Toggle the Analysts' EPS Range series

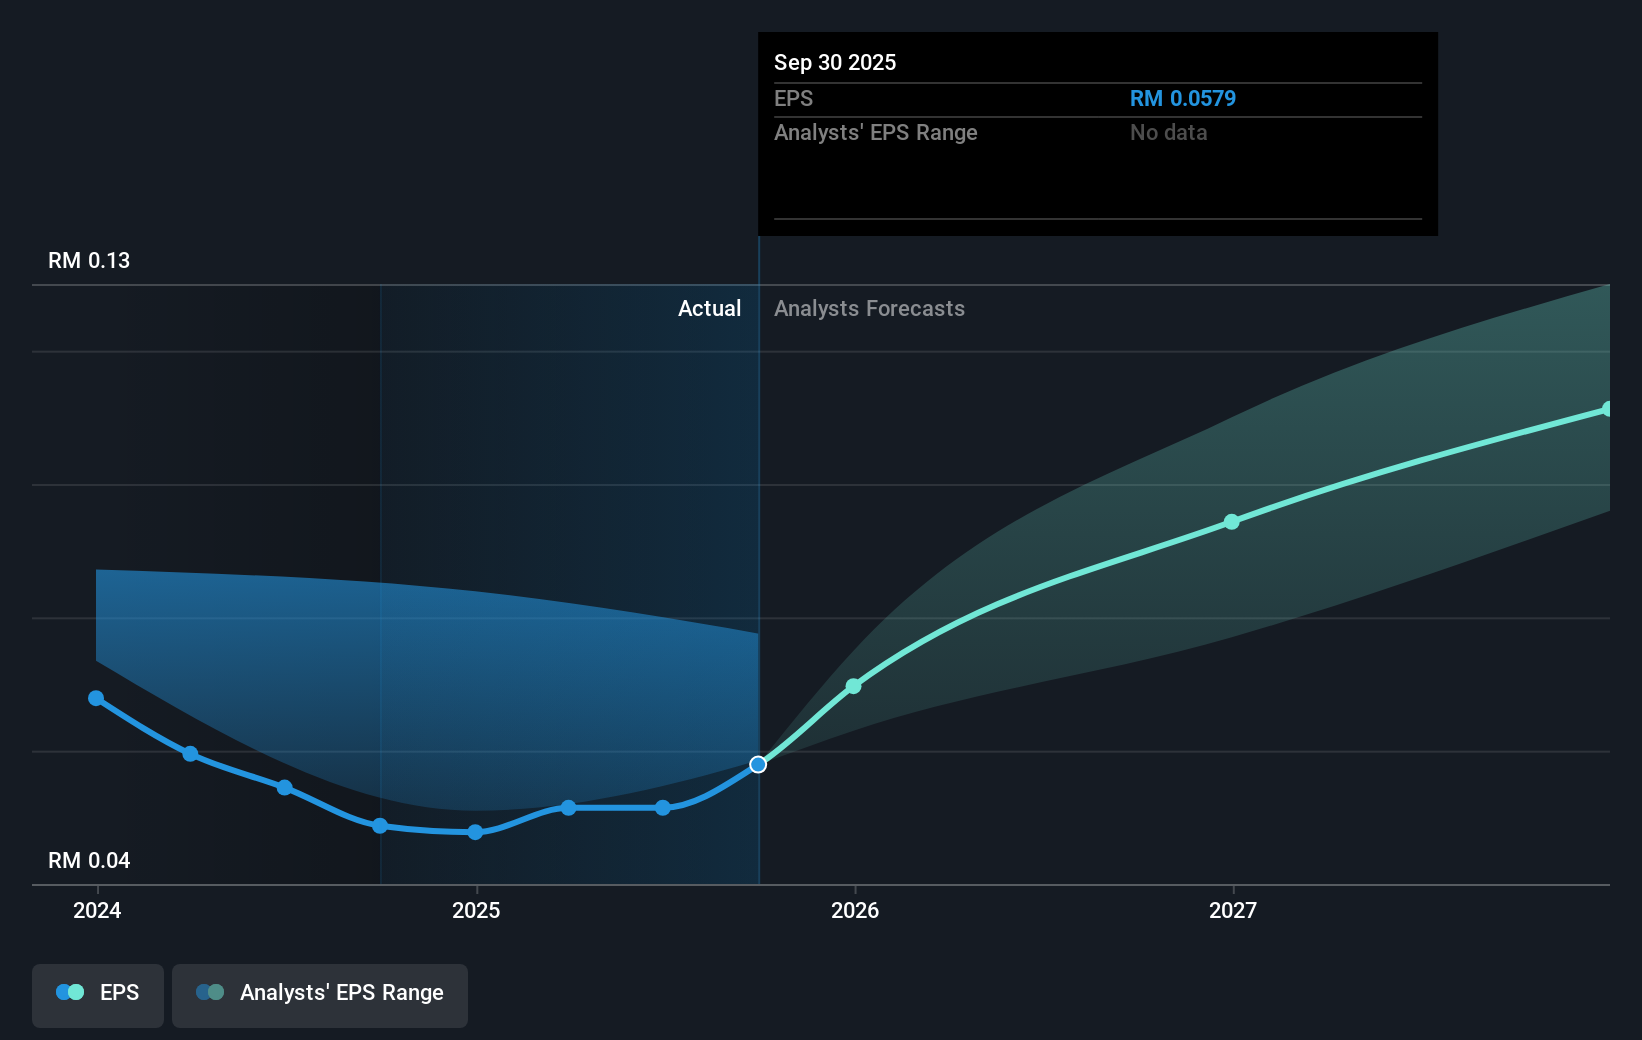click(x=319, y=994)
